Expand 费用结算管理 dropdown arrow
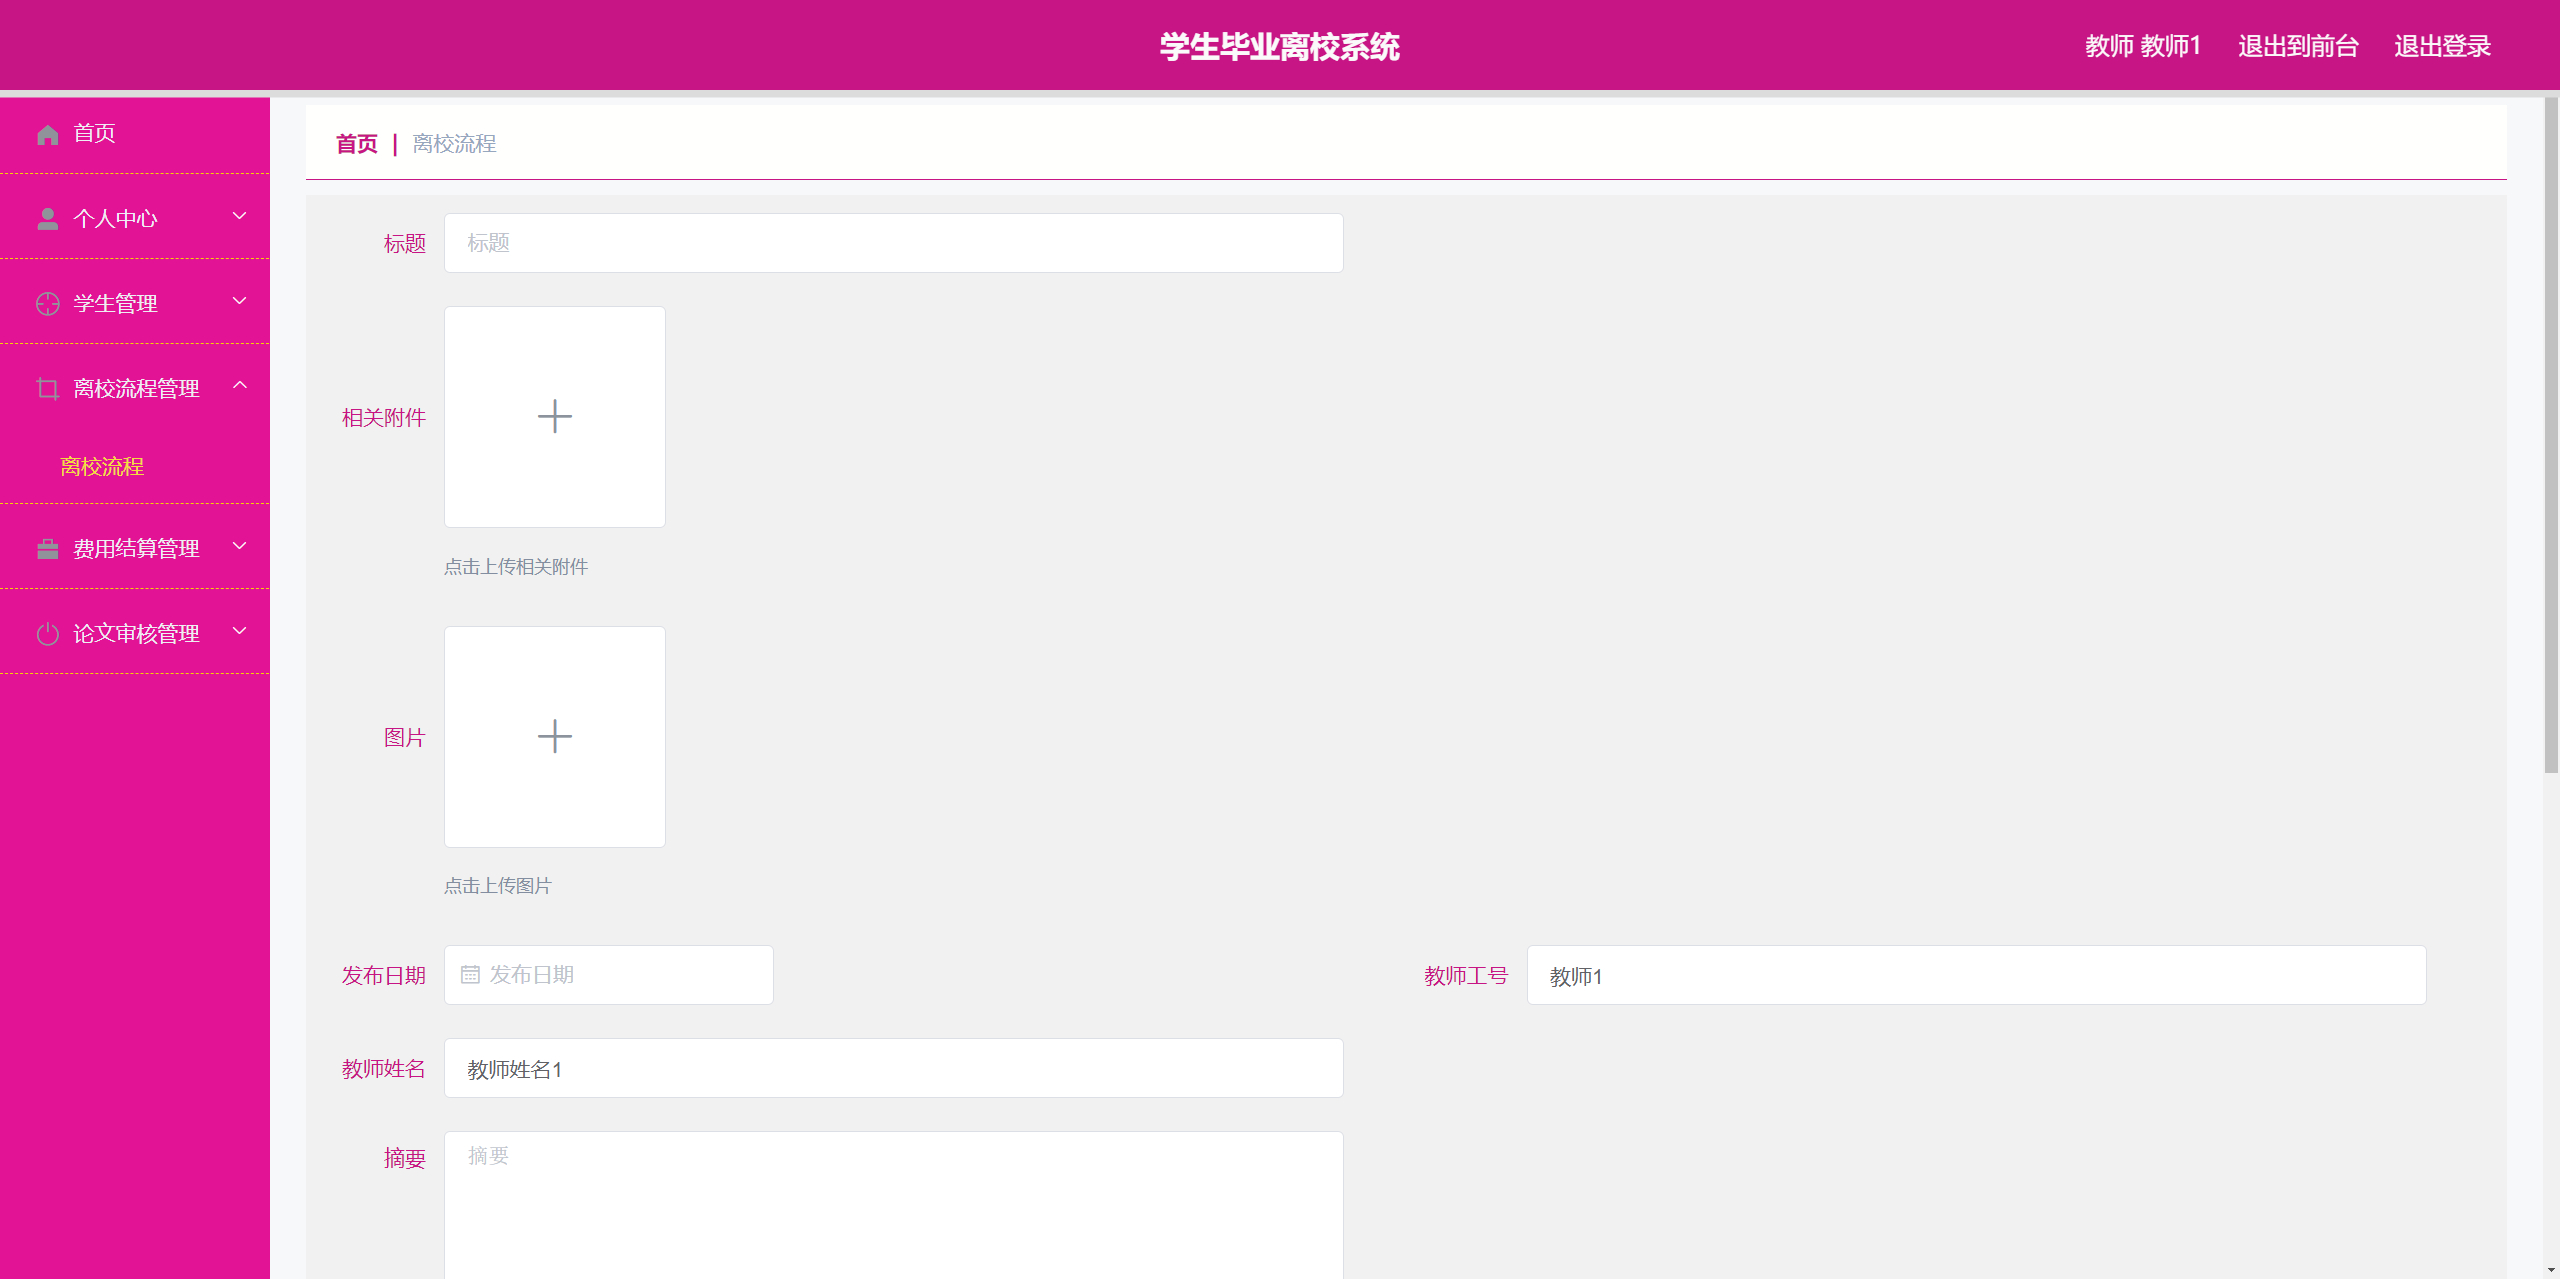This screenshot has width=2560, height=1279. [x=239, y=546]
